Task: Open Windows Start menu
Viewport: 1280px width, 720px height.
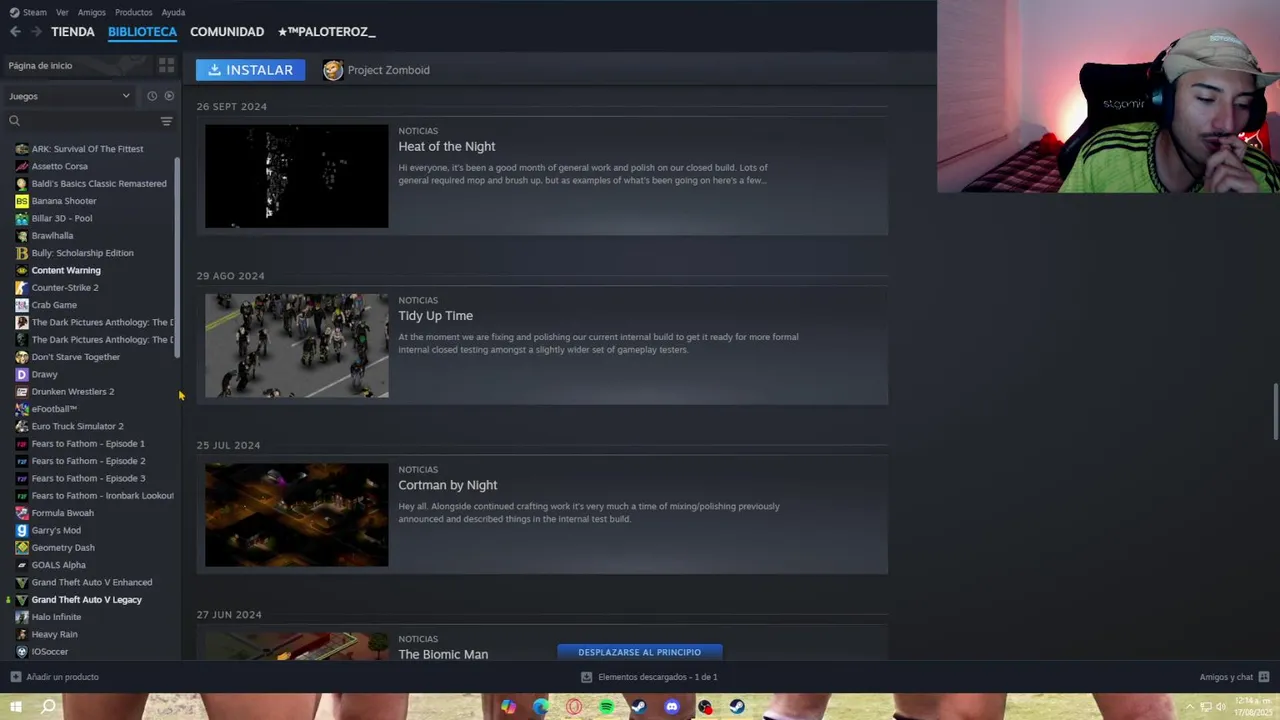Action: tap(16, 707)
